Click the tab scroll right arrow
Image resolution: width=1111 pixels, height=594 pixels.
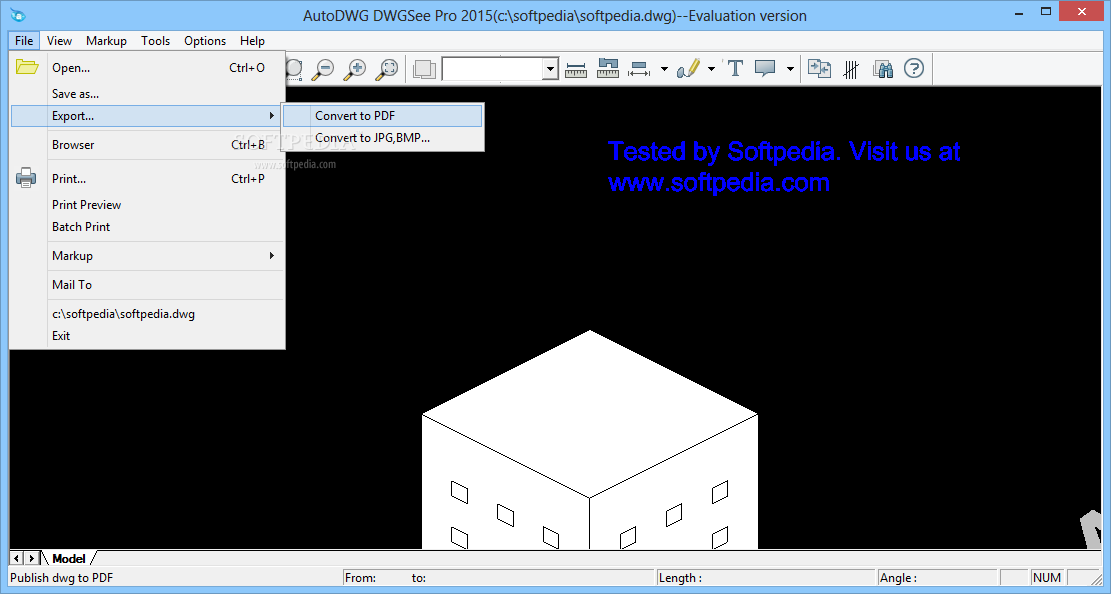[31, 559]
